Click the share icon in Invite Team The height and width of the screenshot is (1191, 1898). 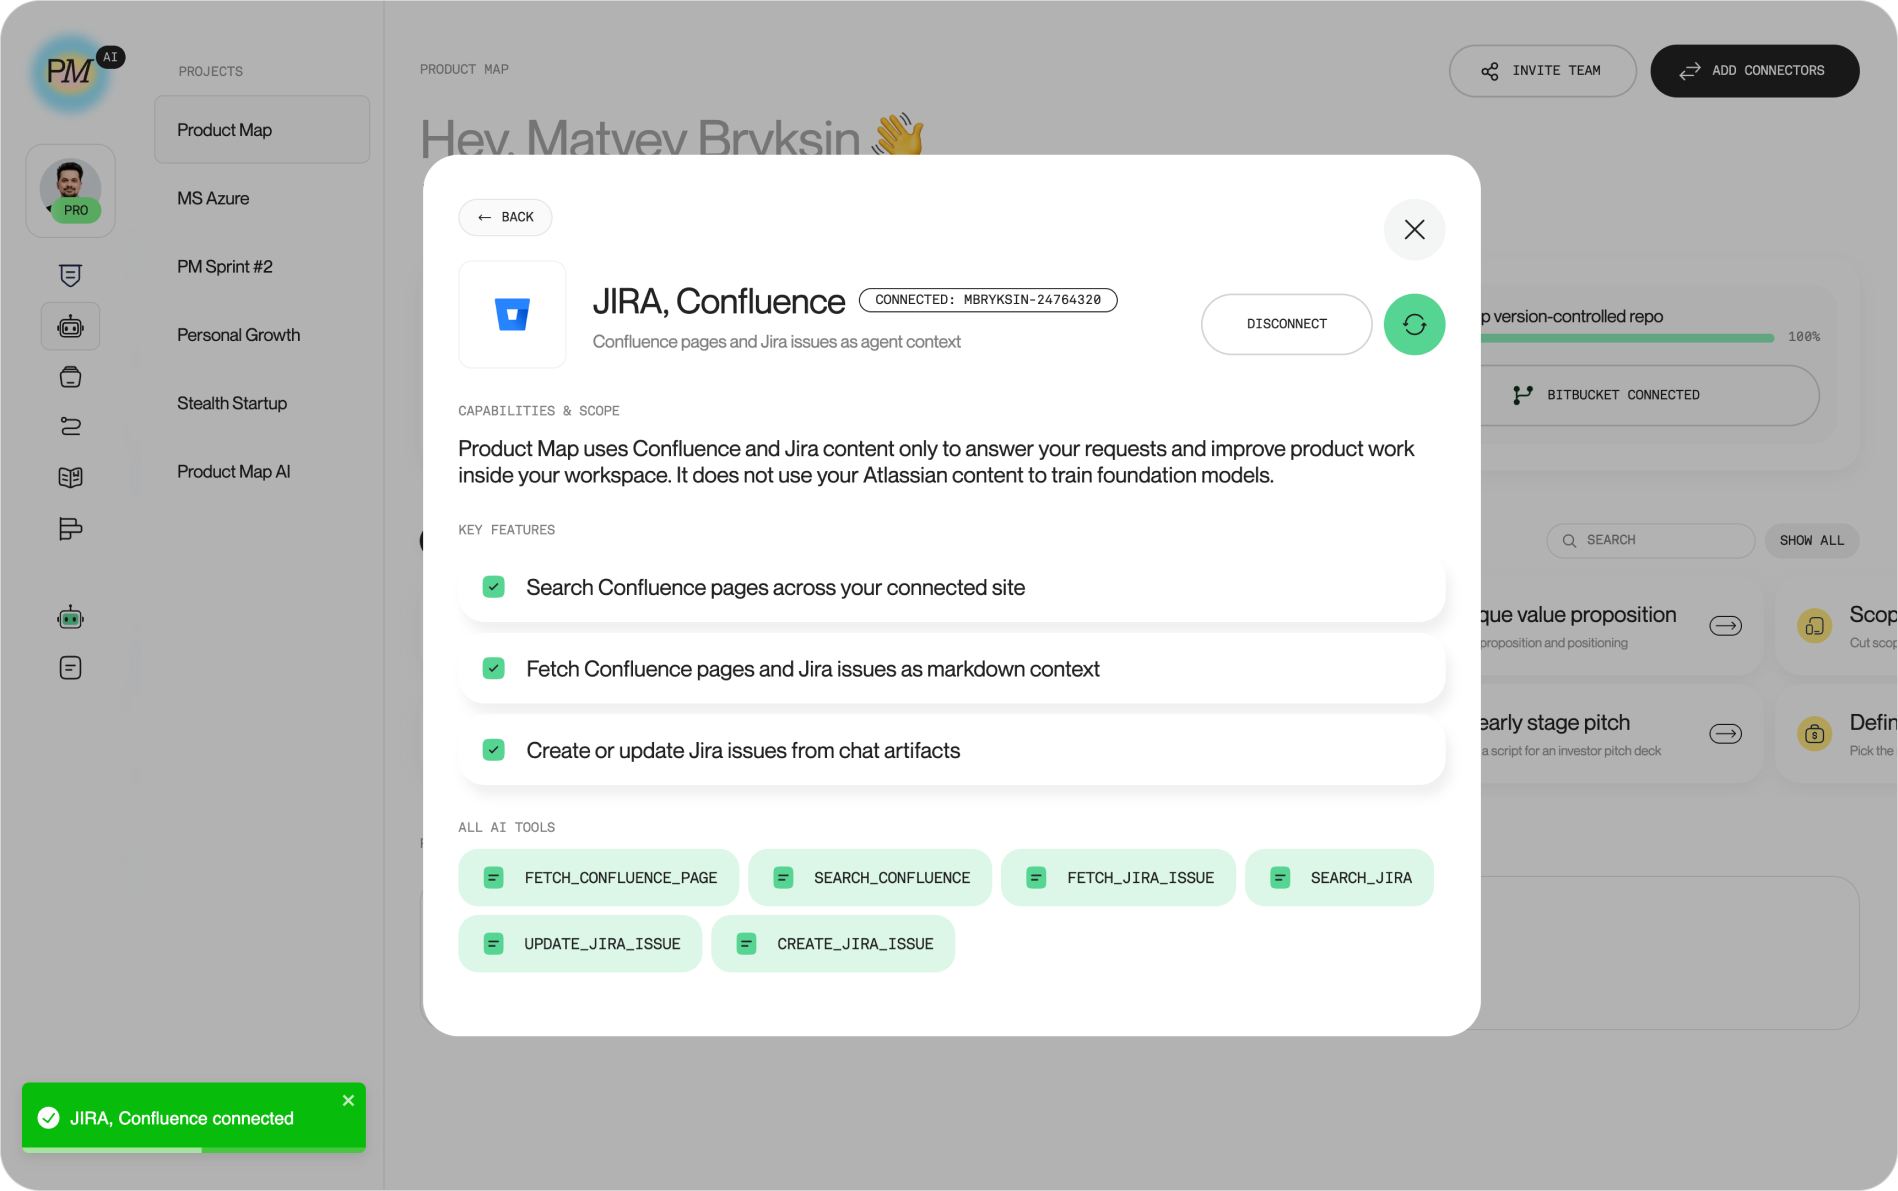click(1490, 71)
